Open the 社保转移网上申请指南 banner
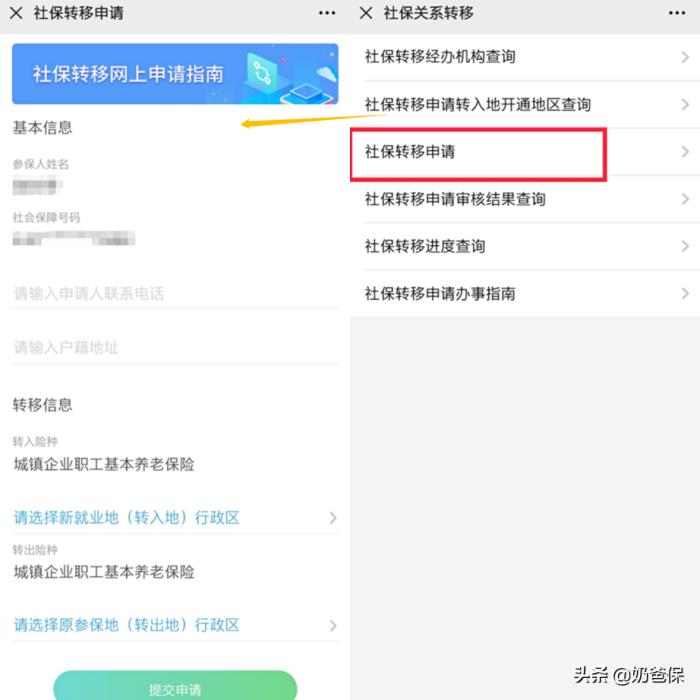Image resolution: width=700 pixels, height=700 pixels. (x=175, y=74)
